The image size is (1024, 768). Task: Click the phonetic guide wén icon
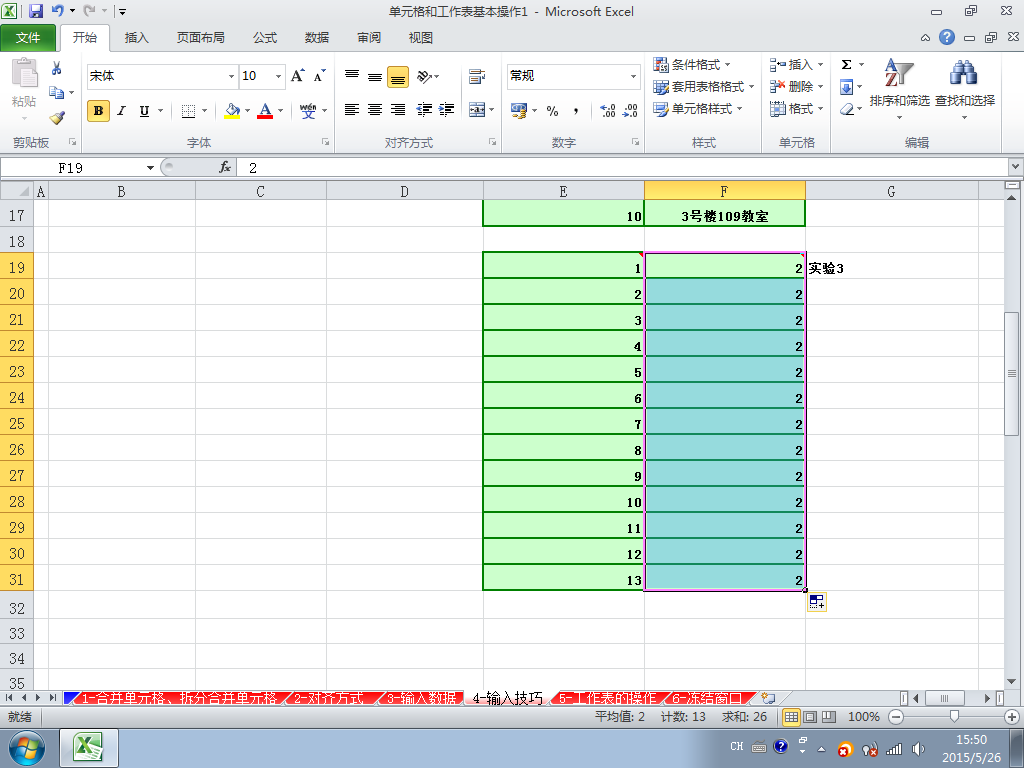308,111
